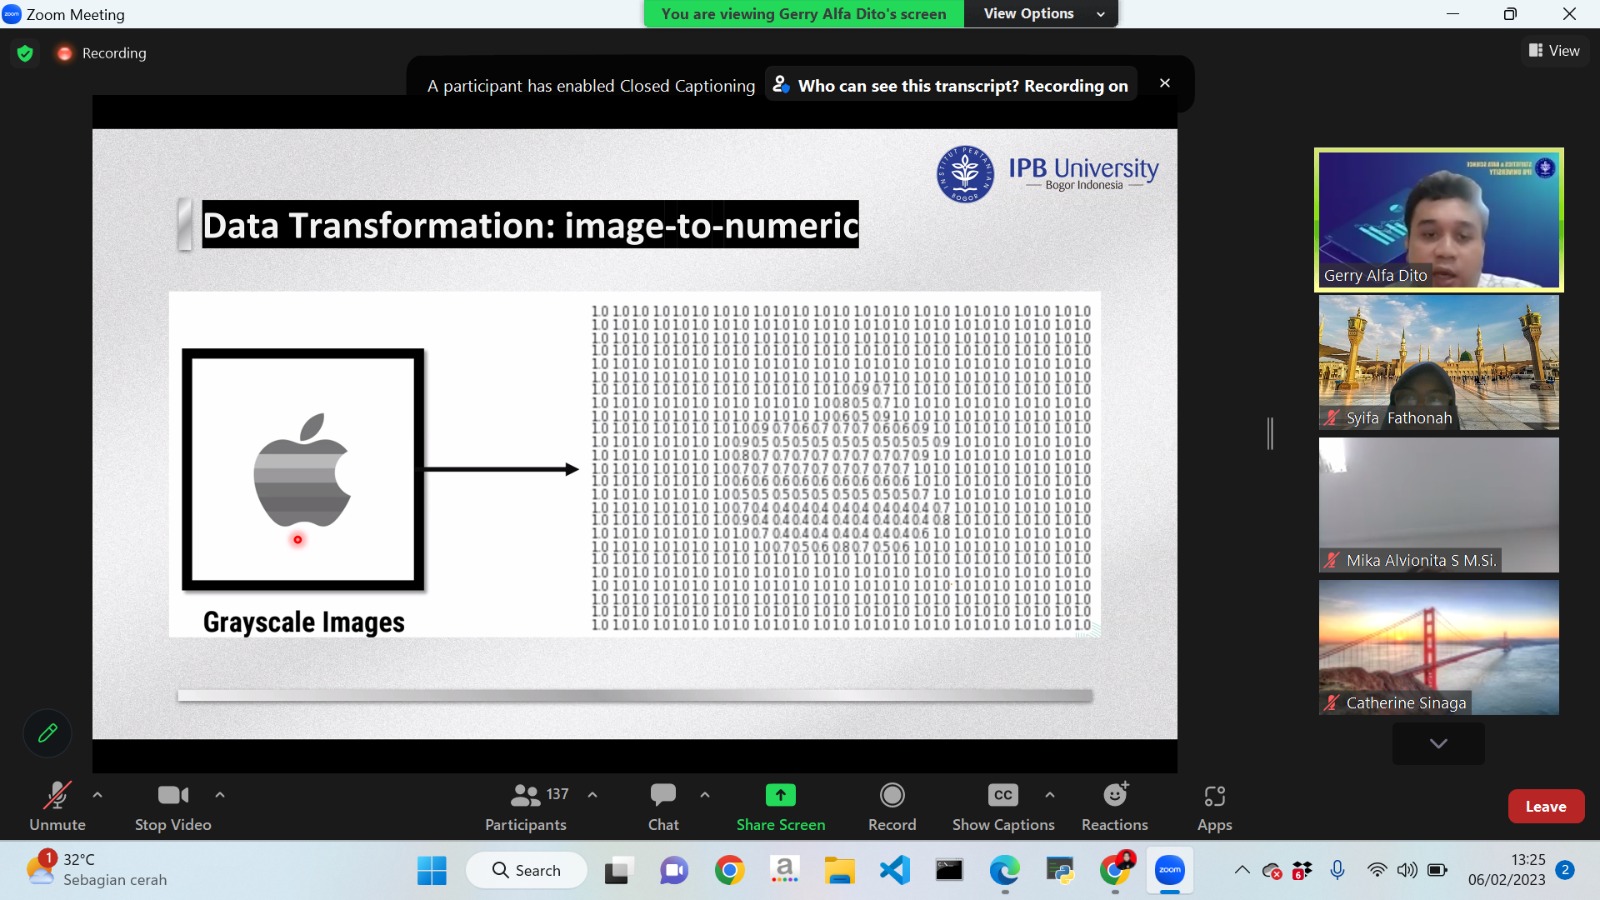Select Gerry Alfa Dito video thumbnail
1600x900 pixels.
pos(1439,220)
